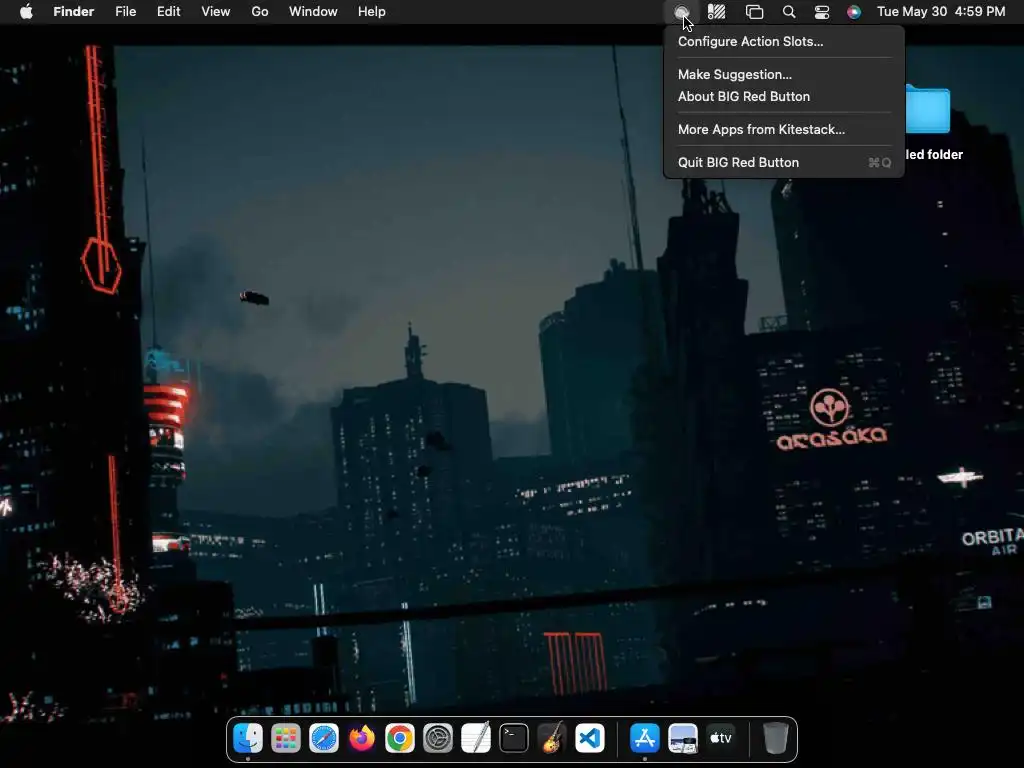Open the Window menu
The image size is (1024, 768).
313,12
